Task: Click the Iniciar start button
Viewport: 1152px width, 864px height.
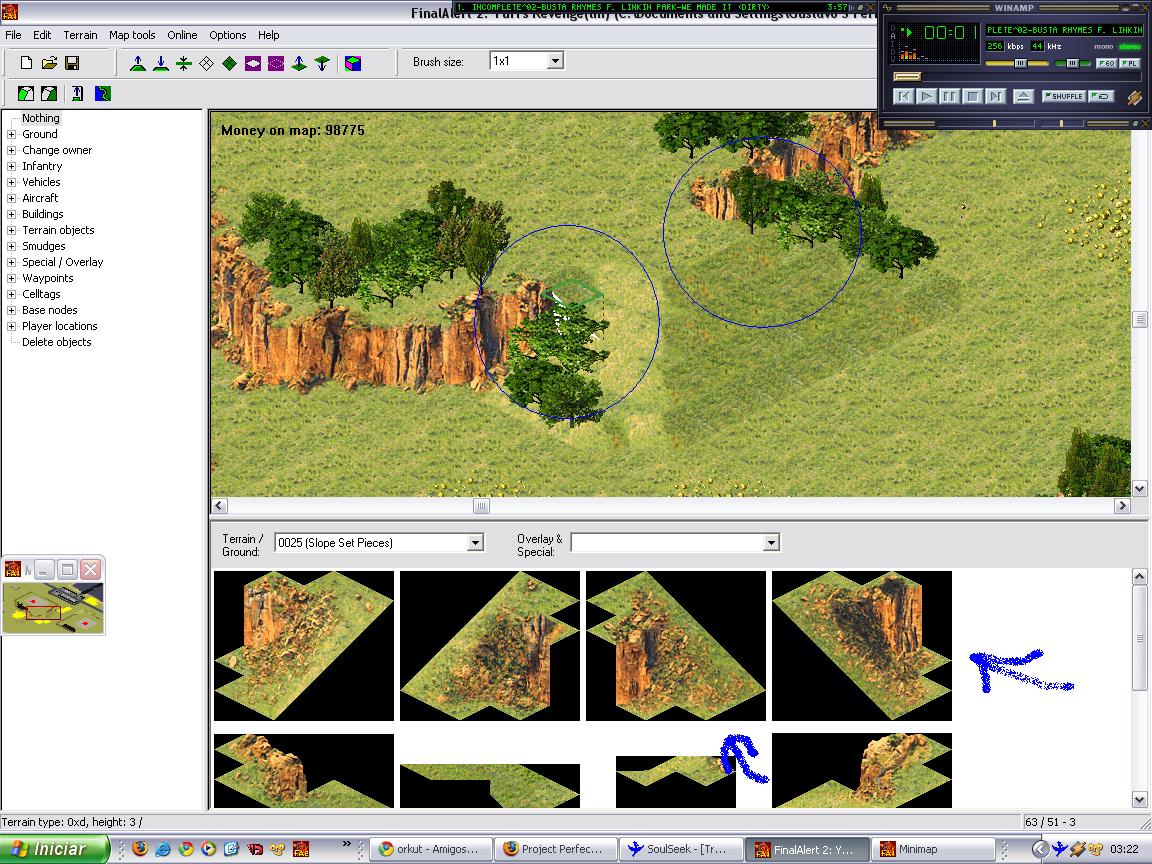Action: (54, 849)
